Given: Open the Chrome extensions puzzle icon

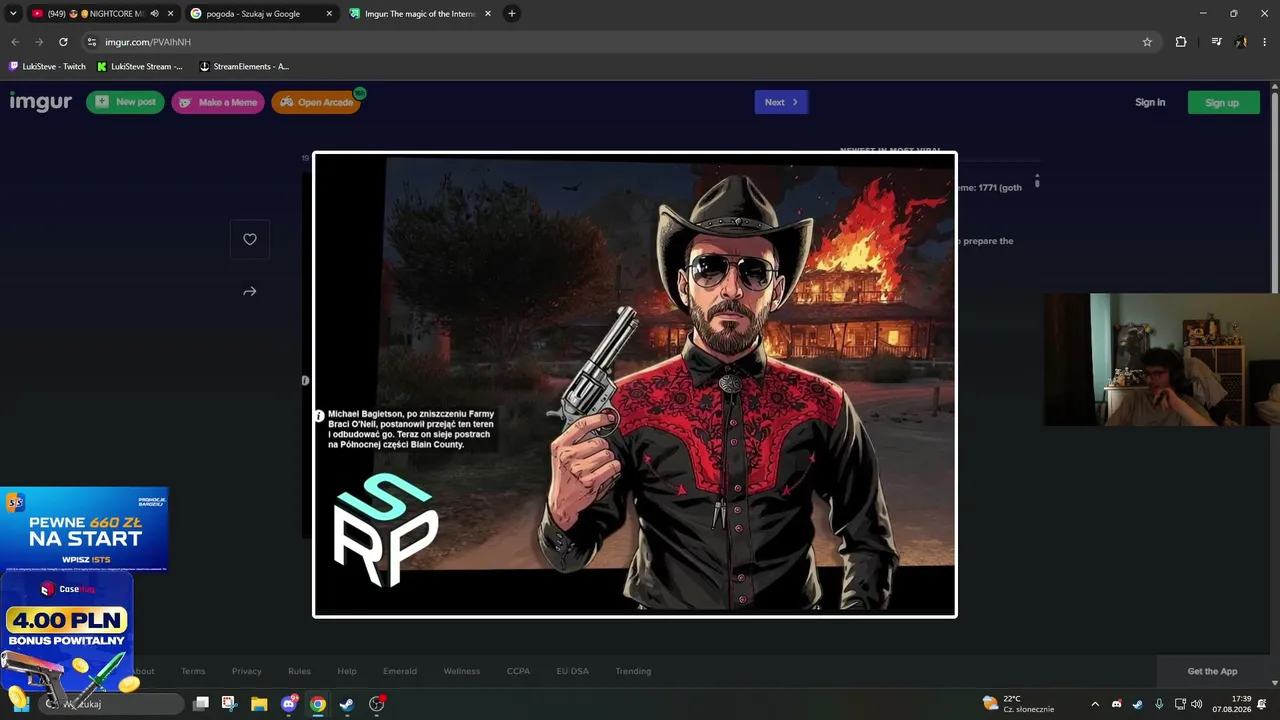Looking at the screenshot, I should pyautogui.click(x=1181, y=42).
